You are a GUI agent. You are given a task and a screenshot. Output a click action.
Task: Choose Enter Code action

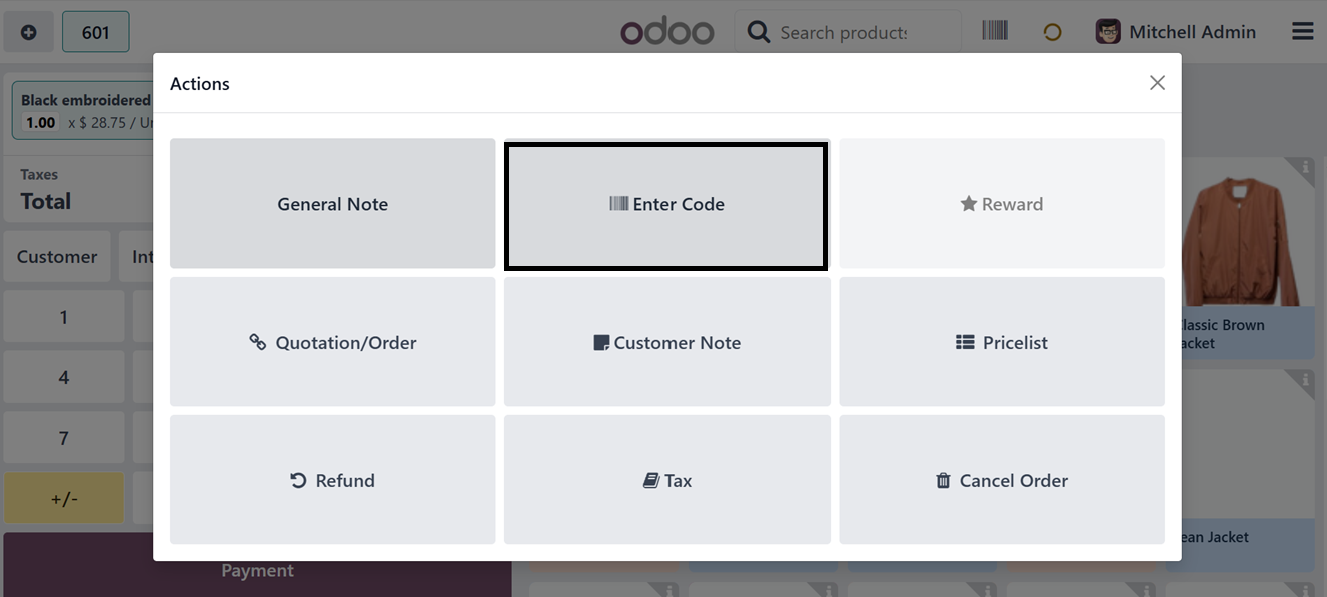point(667,205)
